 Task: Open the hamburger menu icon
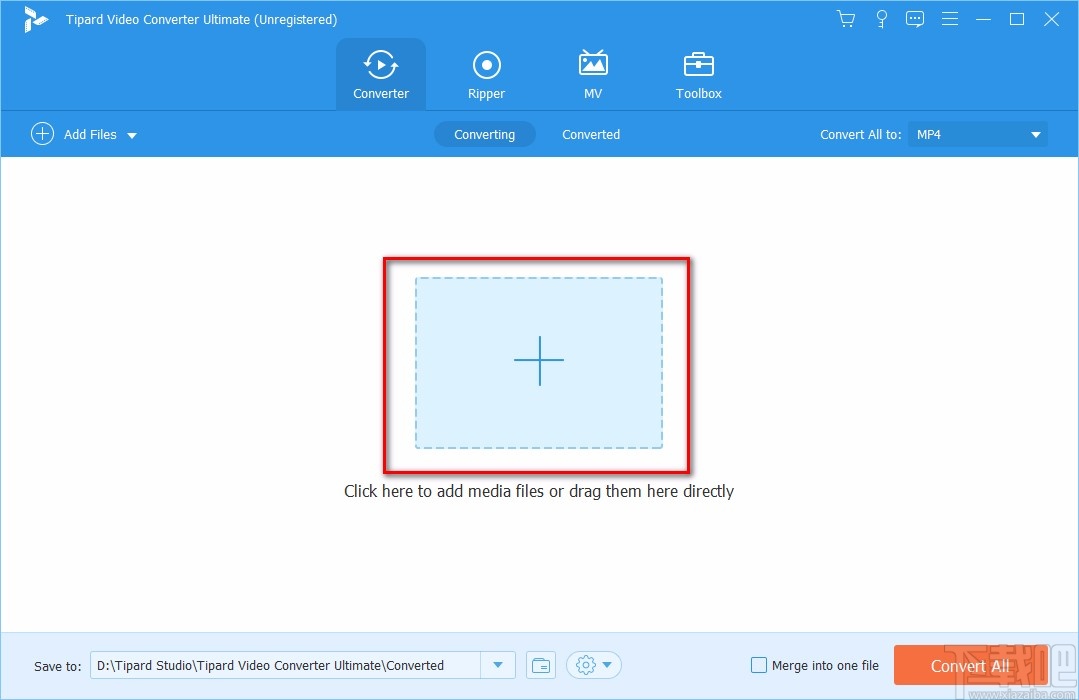click(949, 18)
